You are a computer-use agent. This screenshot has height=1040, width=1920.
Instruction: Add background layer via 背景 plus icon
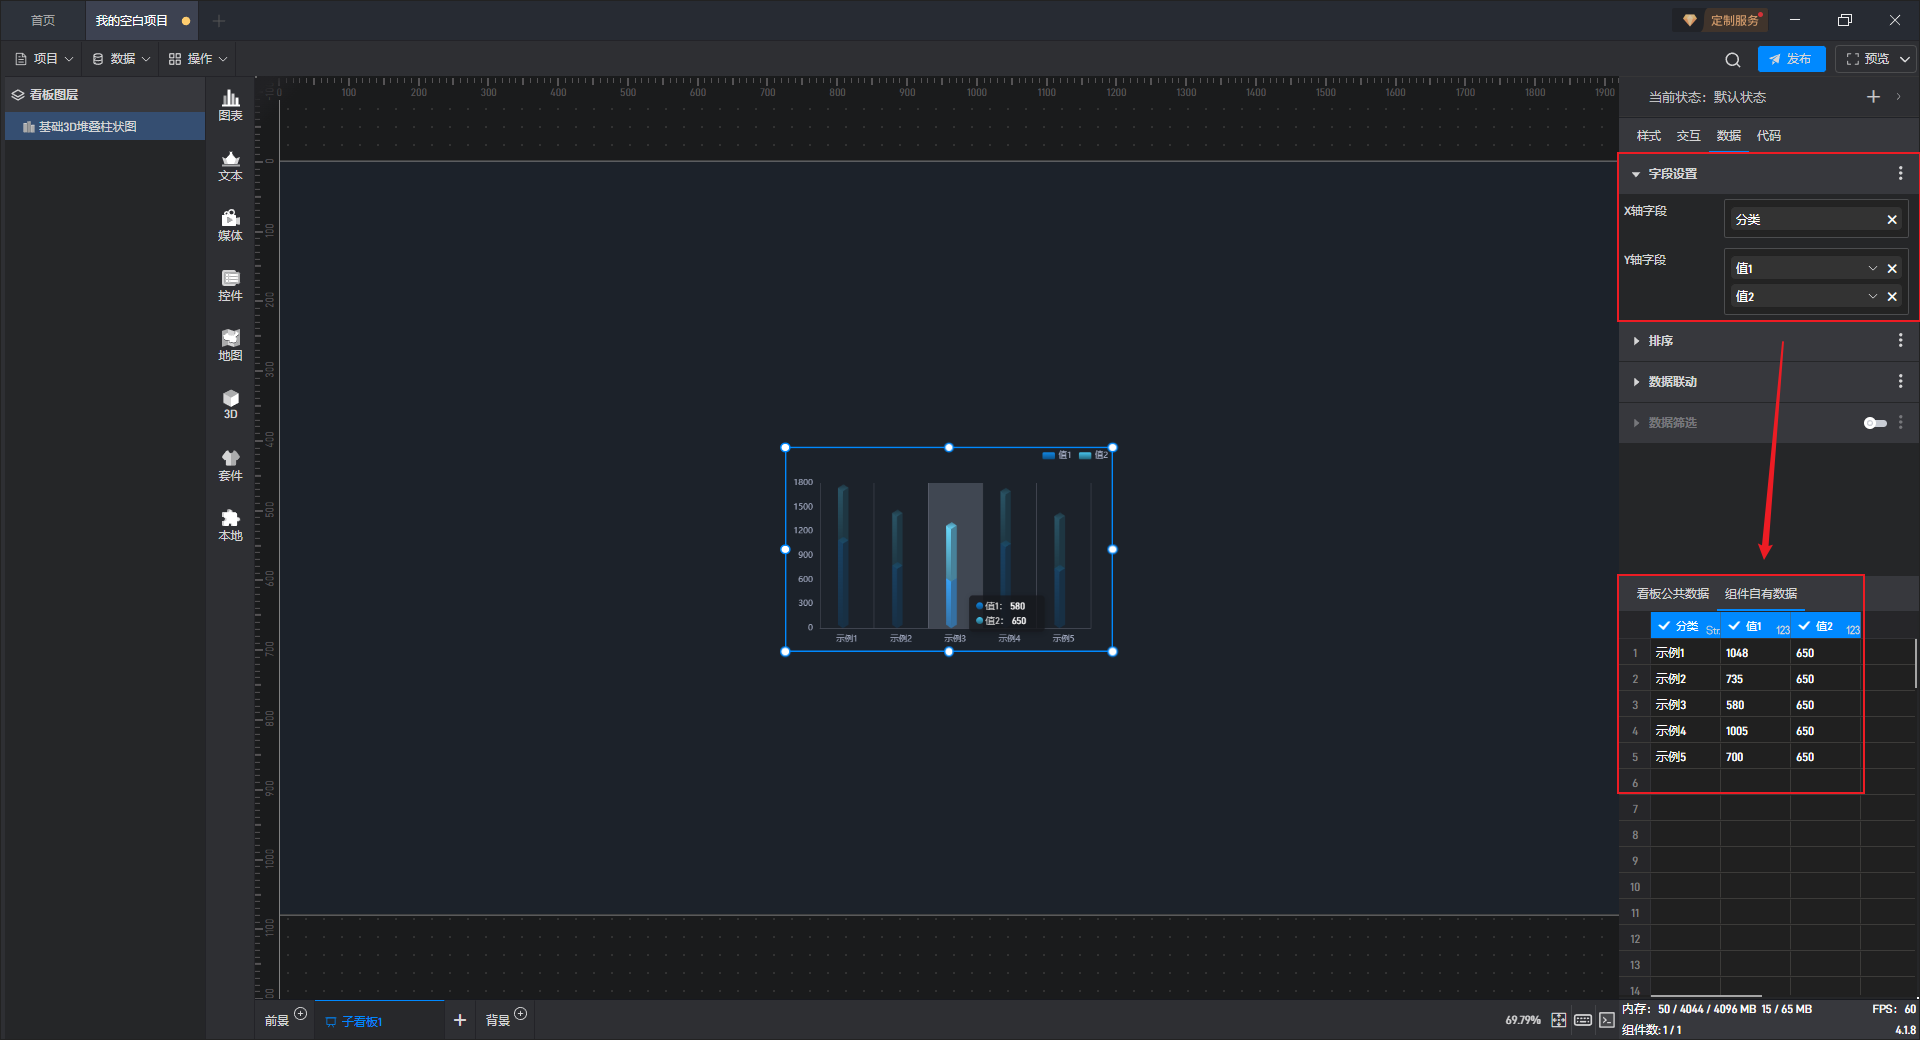[520, 1014]
